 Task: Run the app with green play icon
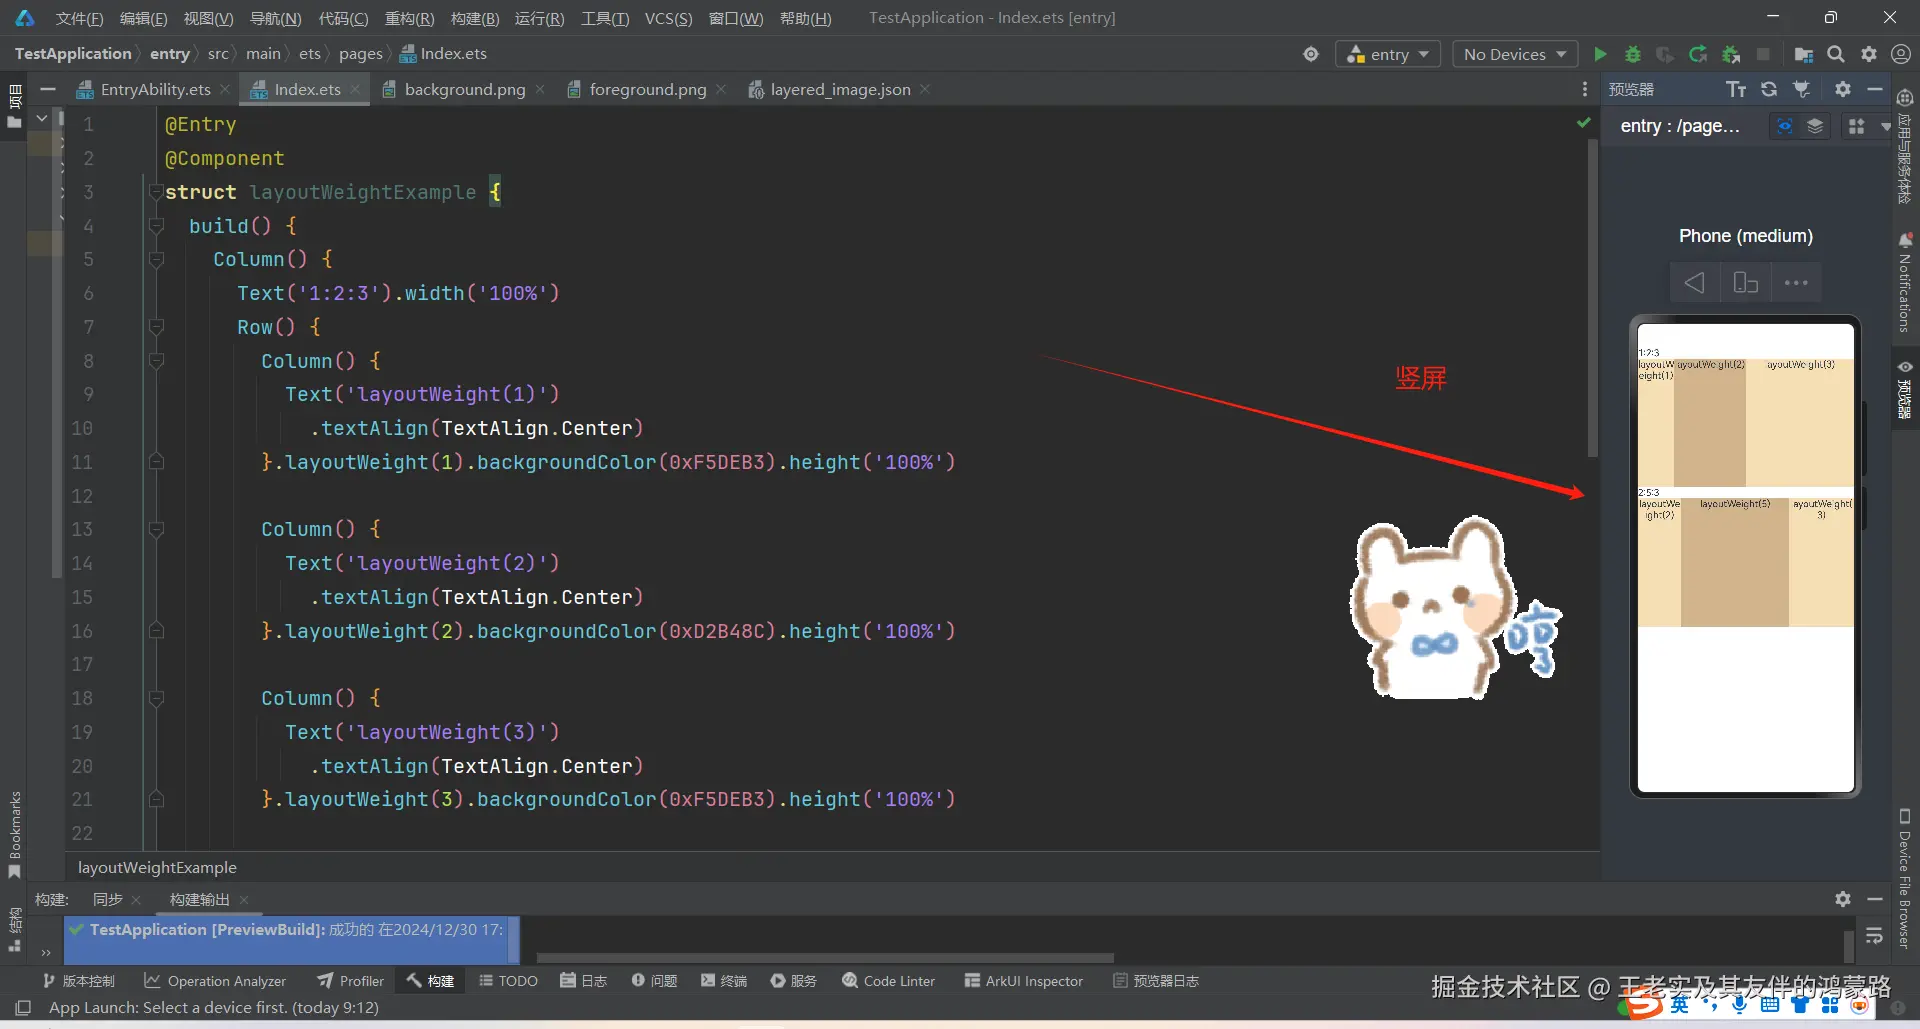[1600, 54]
